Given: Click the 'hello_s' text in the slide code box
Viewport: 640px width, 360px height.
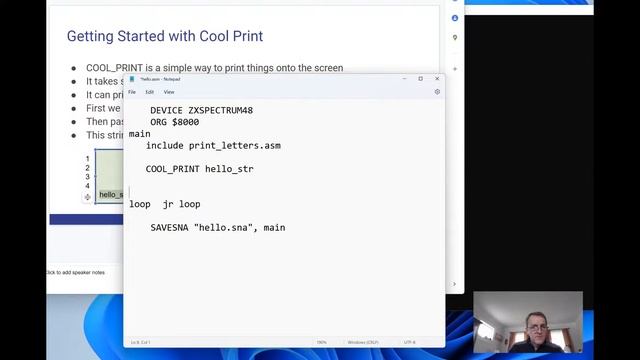Looking at the screenshot, I should click(x=111, y=195).
